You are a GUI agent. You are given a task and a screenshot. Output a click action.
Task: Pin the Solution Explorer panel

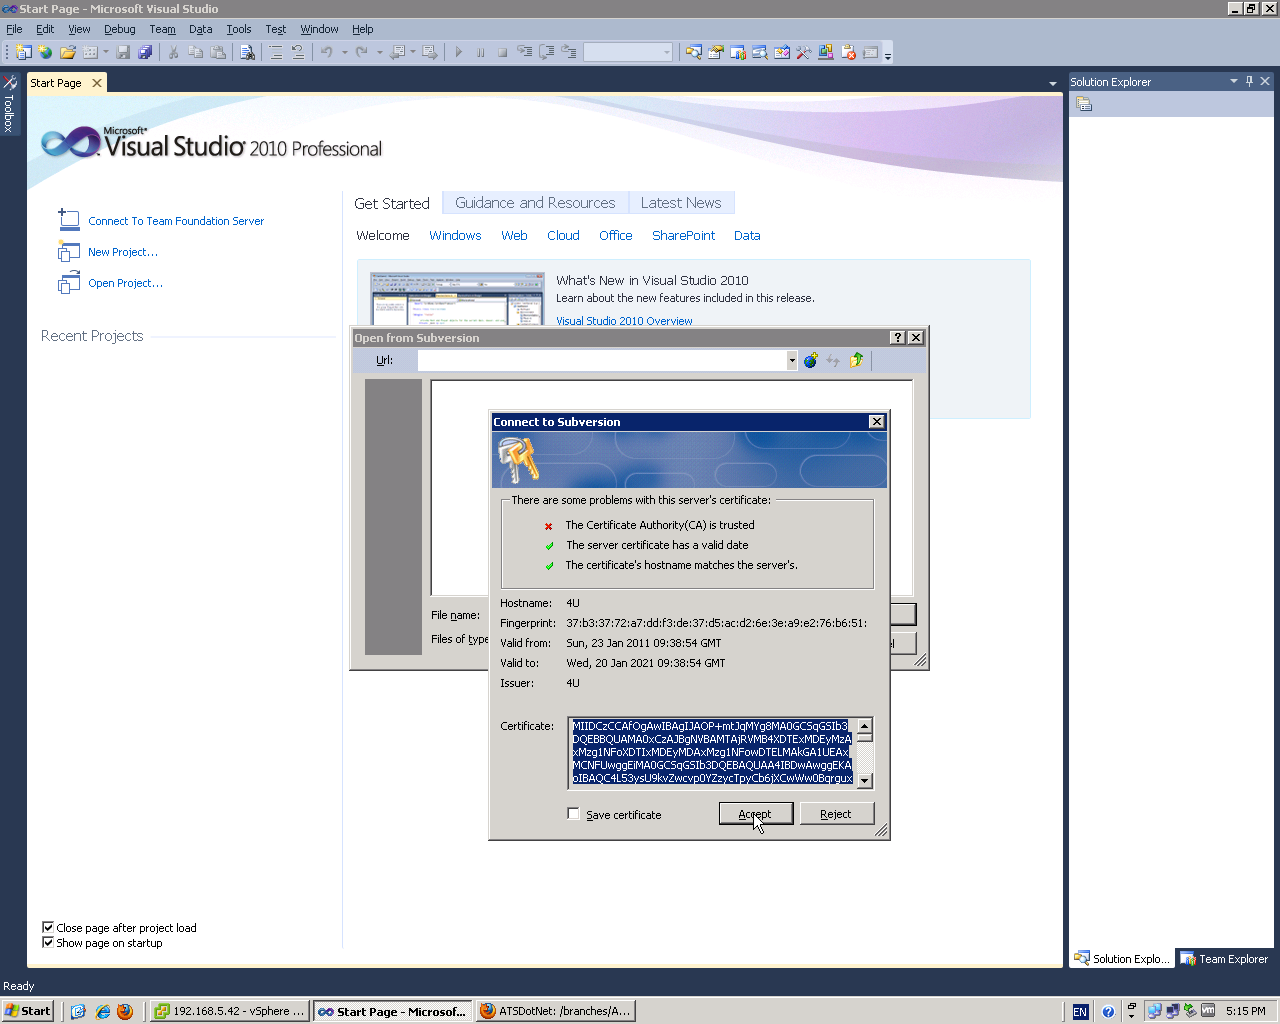[x=1249, y=81]
